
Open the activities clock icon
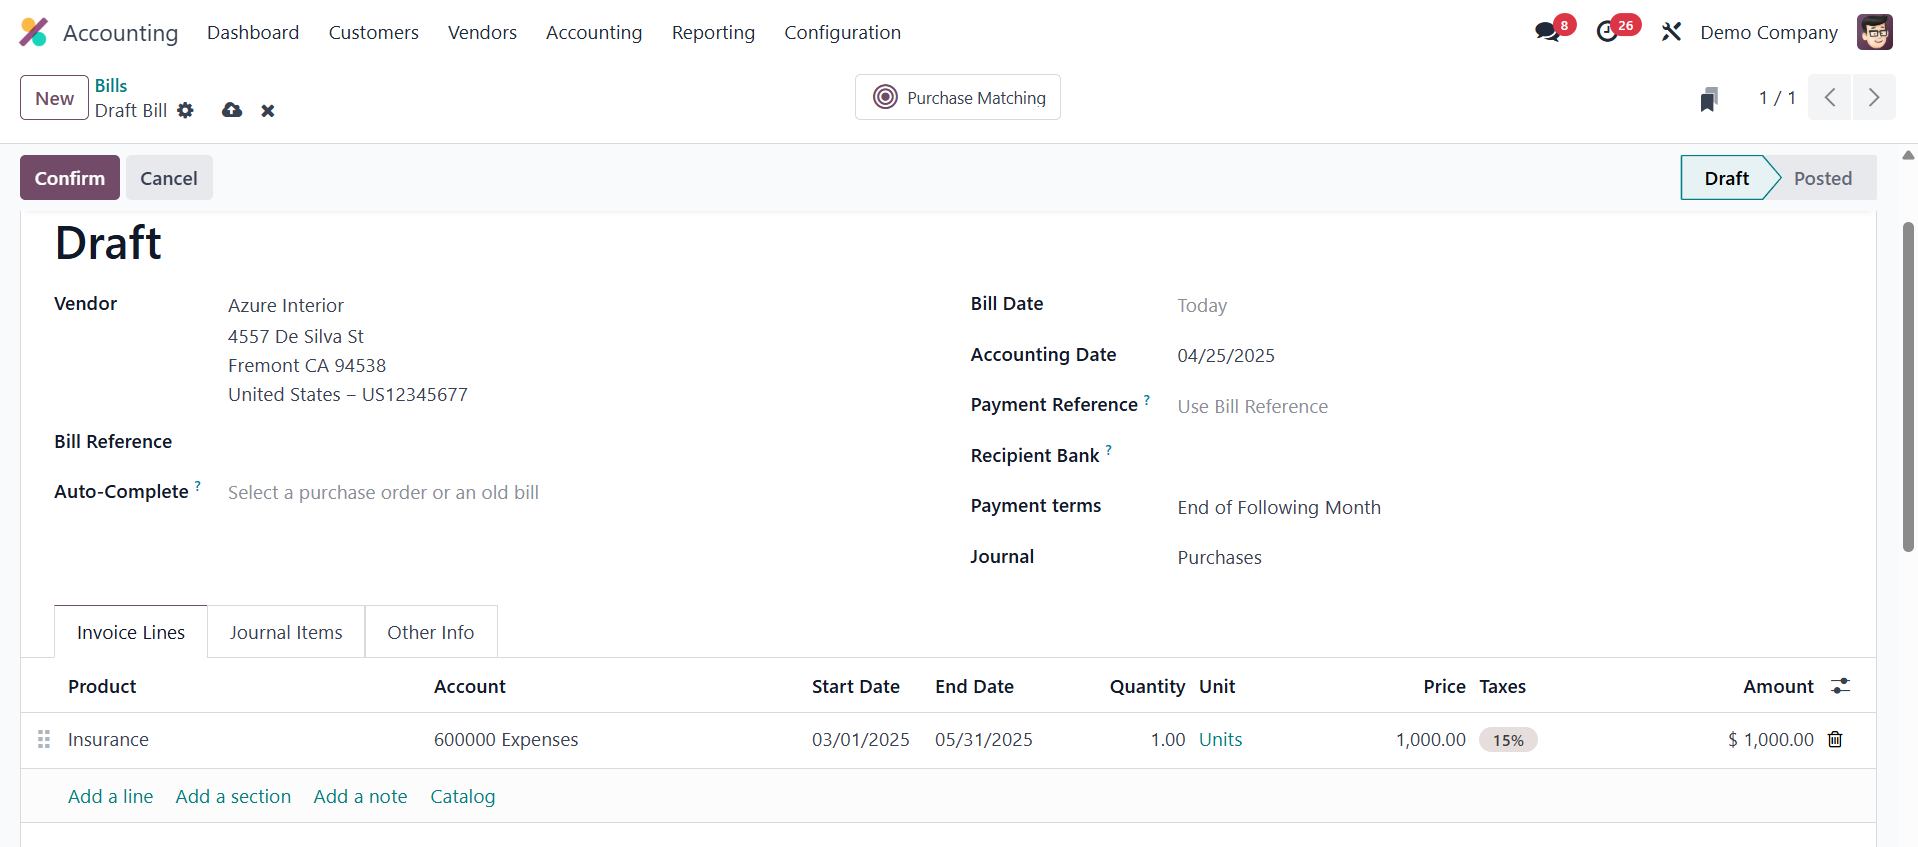tap(1607, 32)
